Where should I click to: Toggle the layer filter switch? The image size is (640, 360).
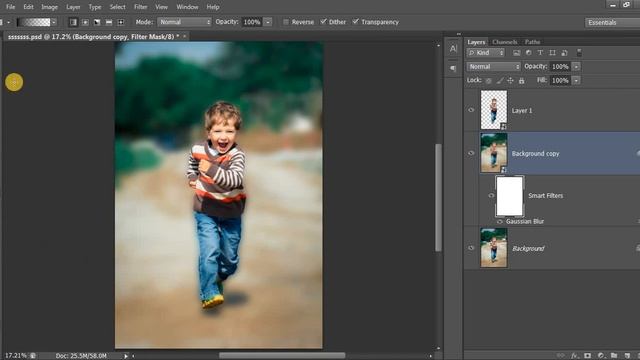(579, 52)
